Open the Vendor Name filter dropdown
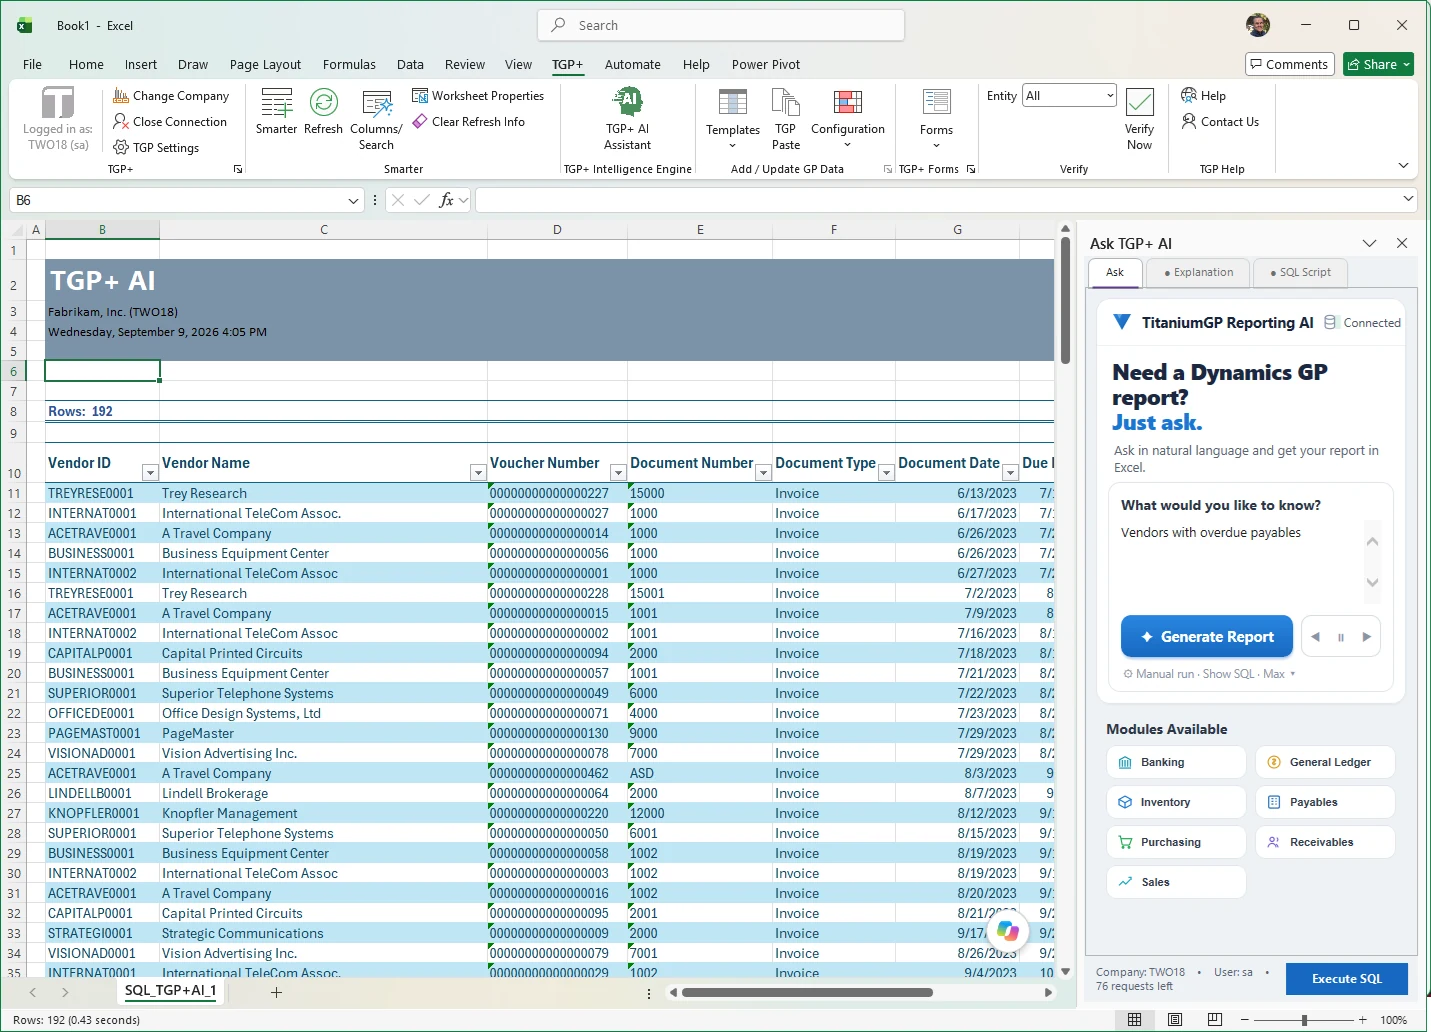The width and height of the screenshot is (1431, 1032). coord(478,473)
